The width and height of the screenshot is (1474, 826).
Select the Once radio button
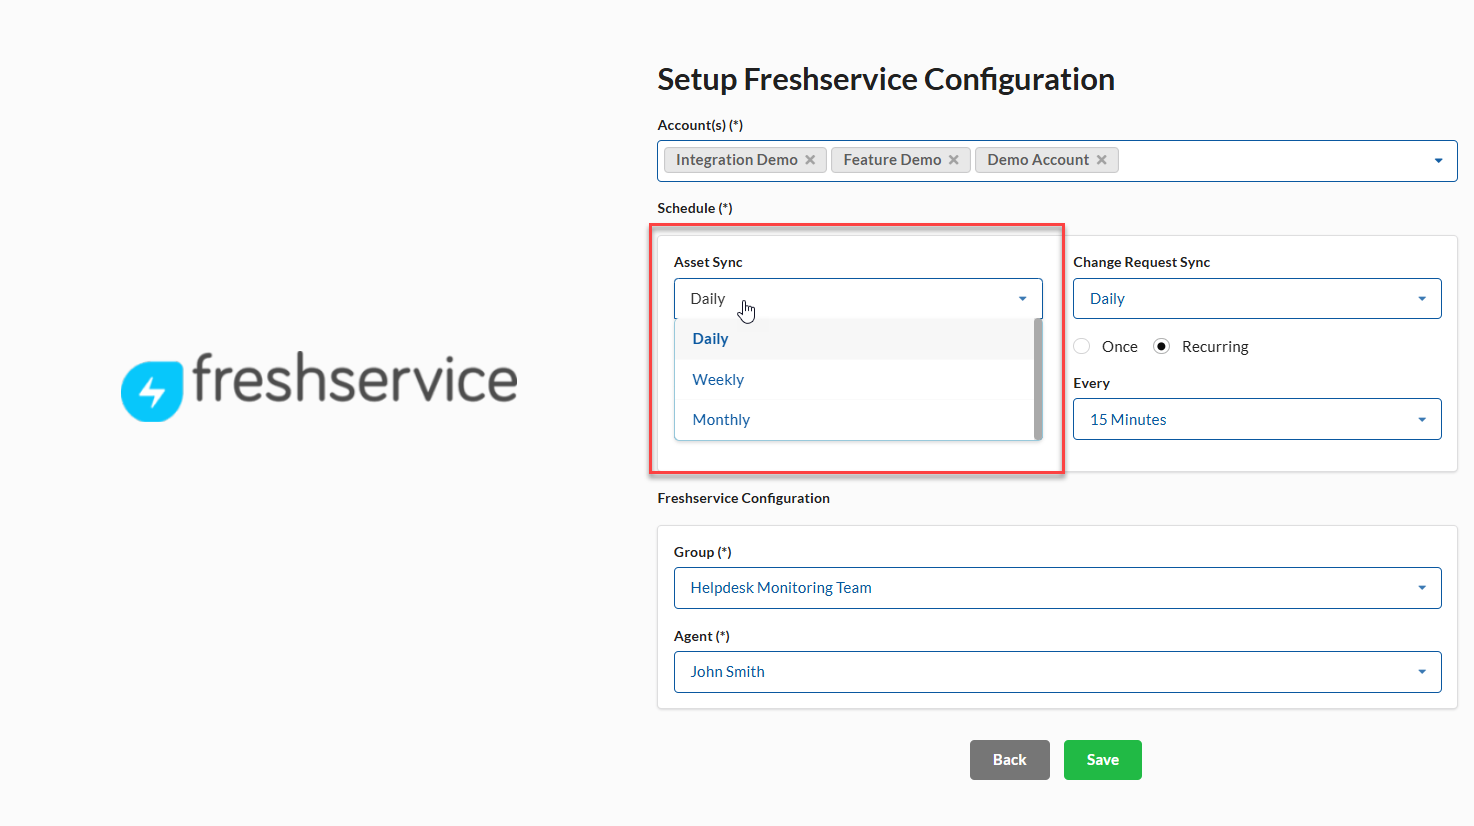1082,346
